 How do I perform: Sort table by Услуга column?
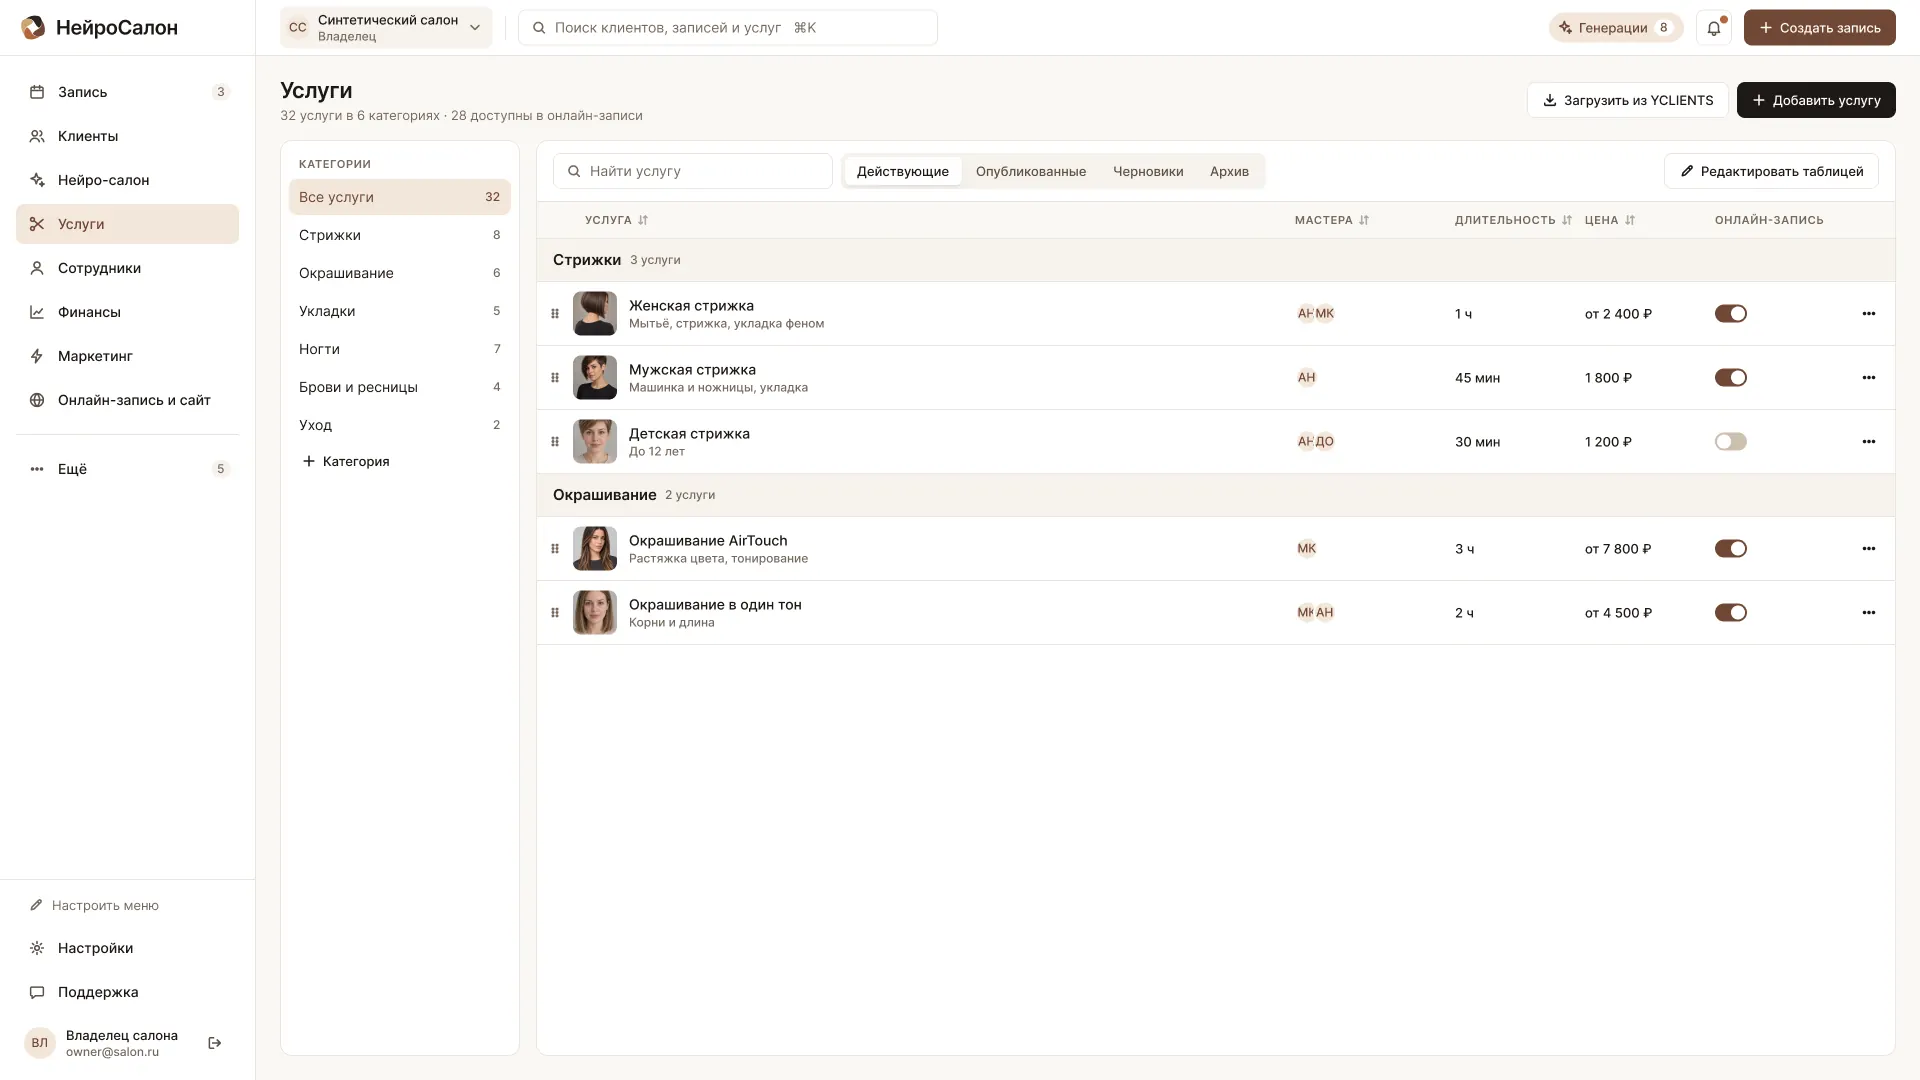(x=616, y=220)
